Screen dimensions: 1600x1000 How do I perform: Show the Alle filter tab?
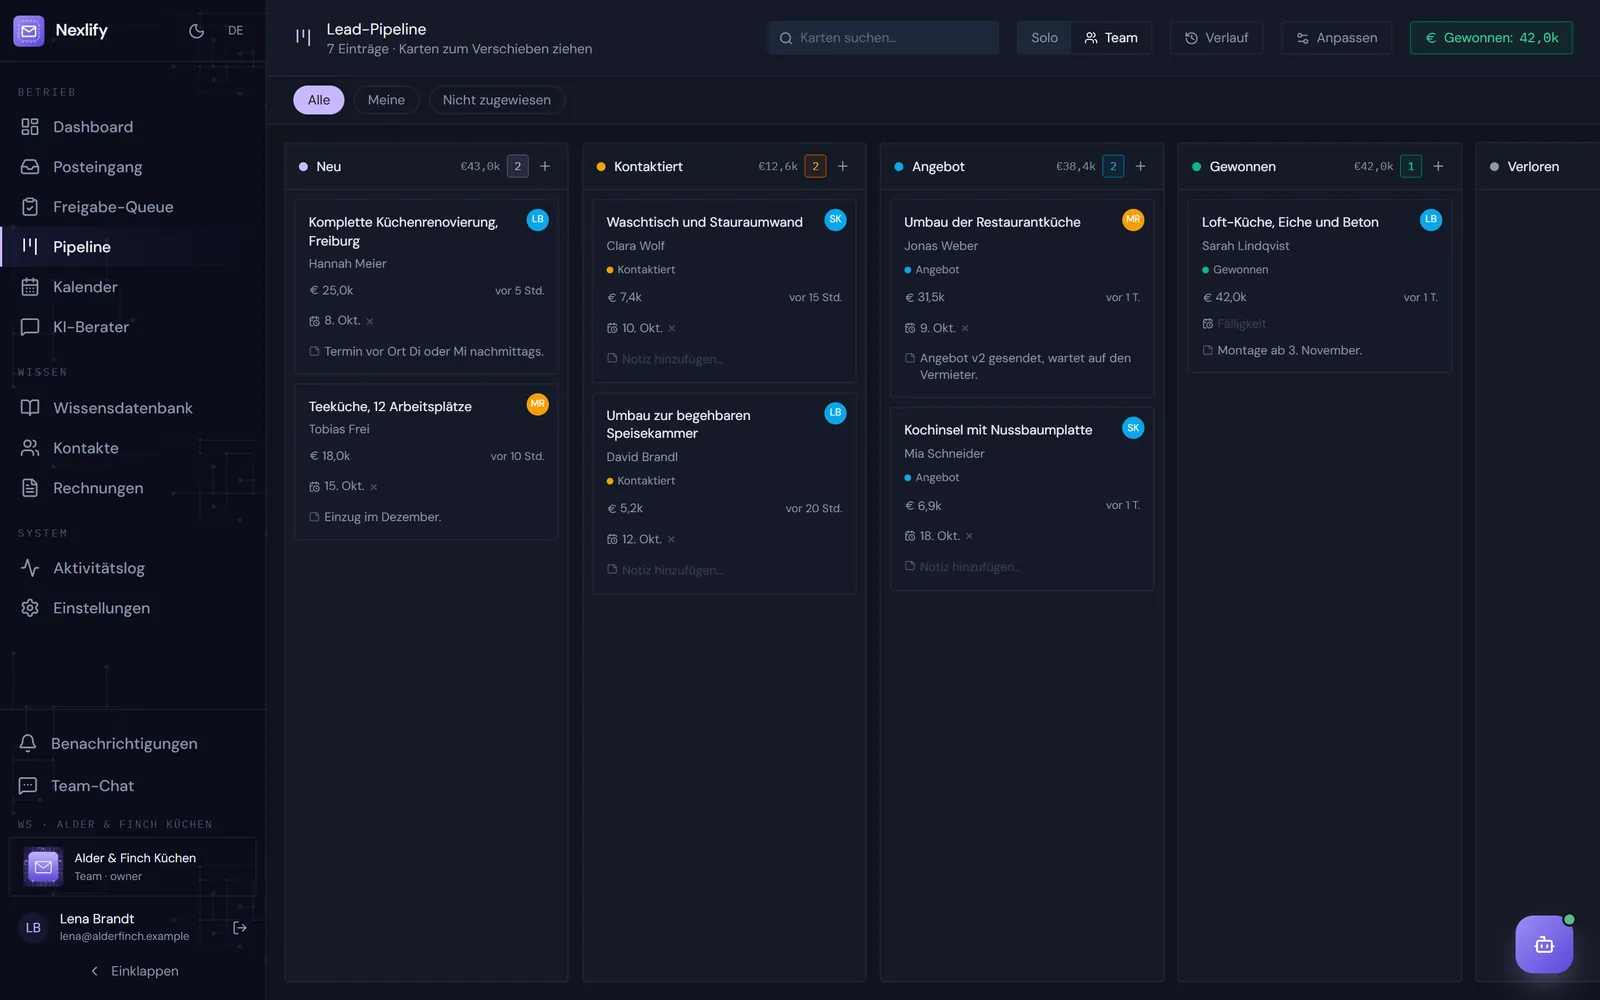point(319,100)
